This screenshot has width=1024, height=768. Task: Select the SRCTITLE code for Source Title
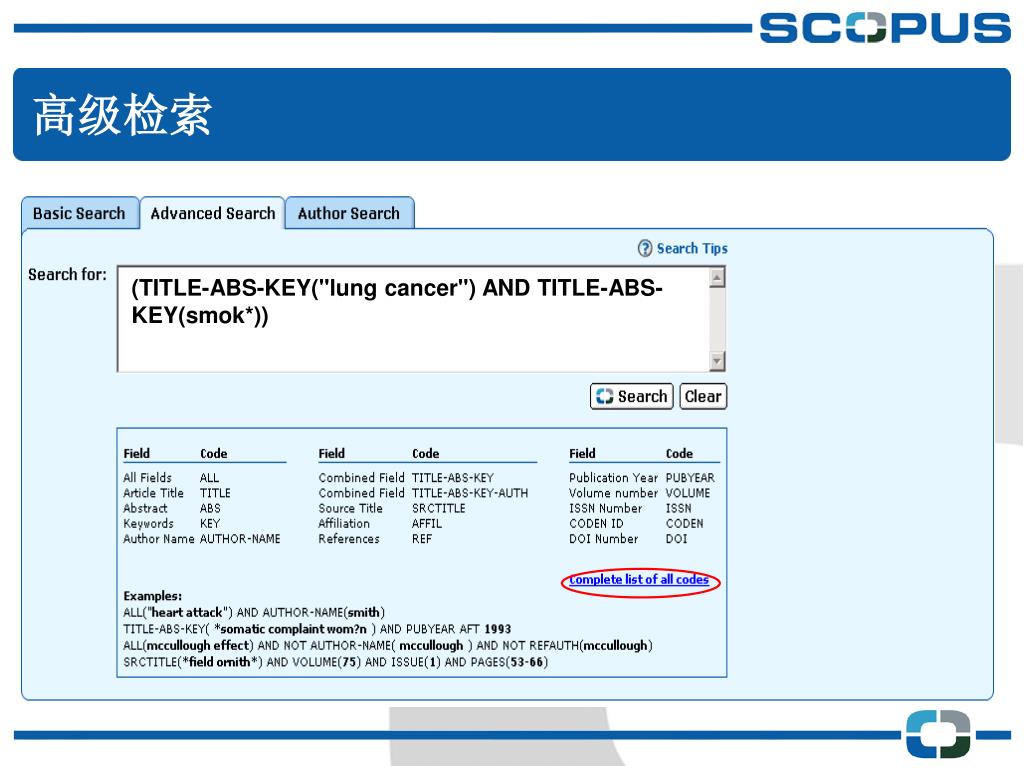pyautogui.click(x=439, y=508)
